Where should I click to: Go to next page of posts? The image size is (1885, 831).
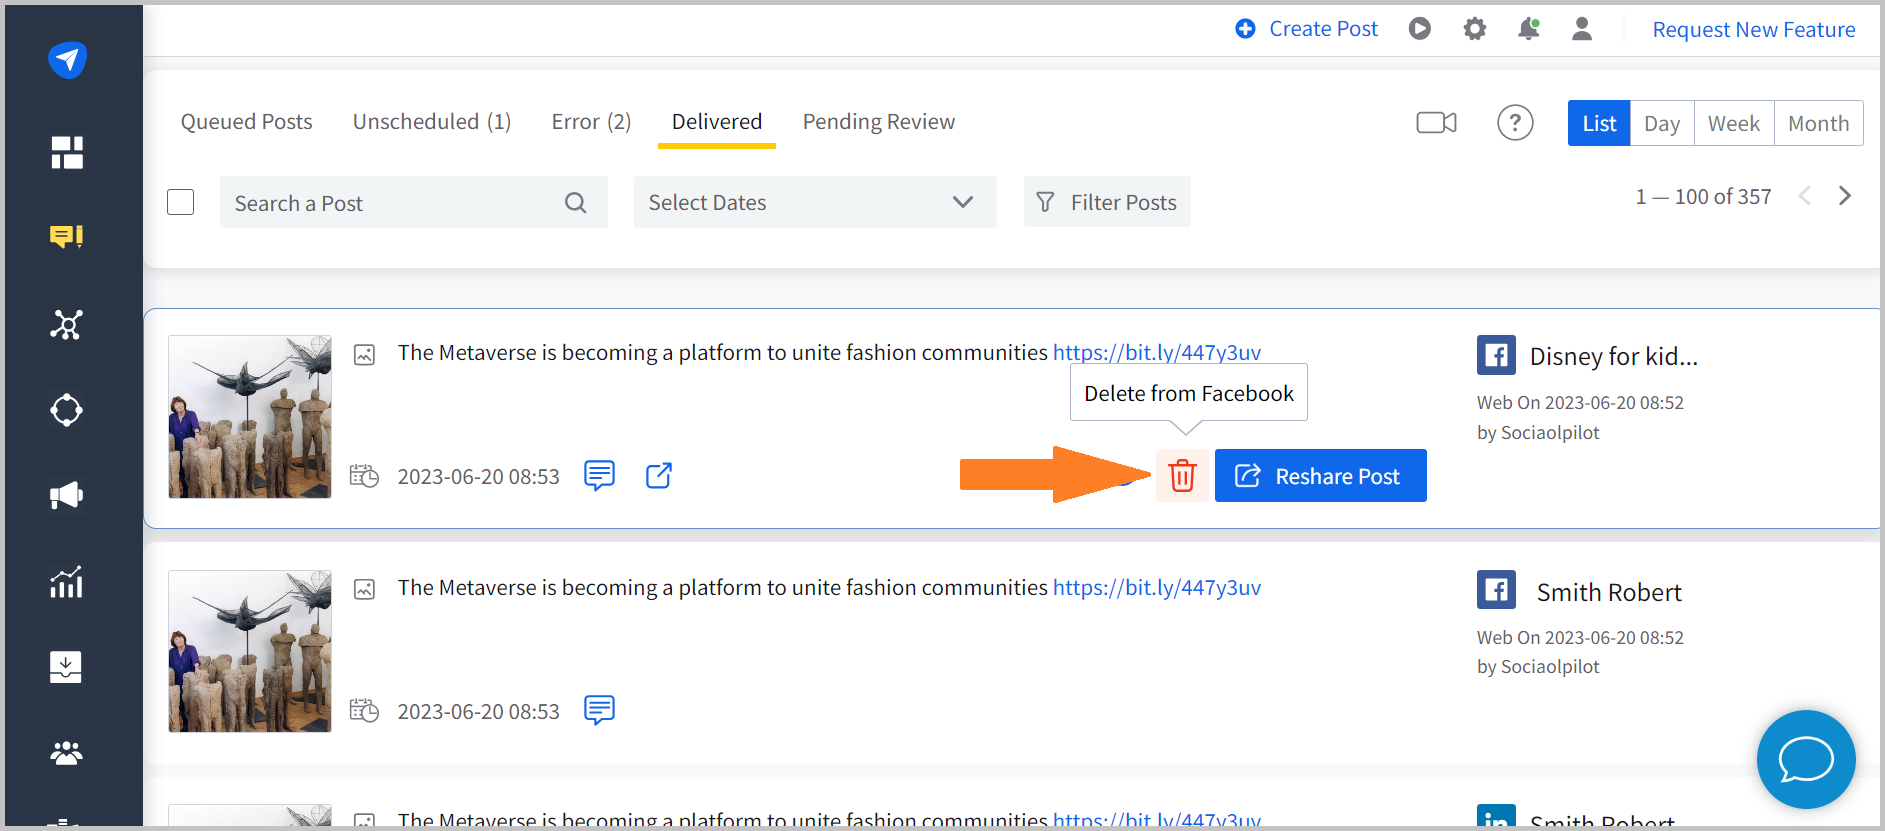coord(1844,196)
